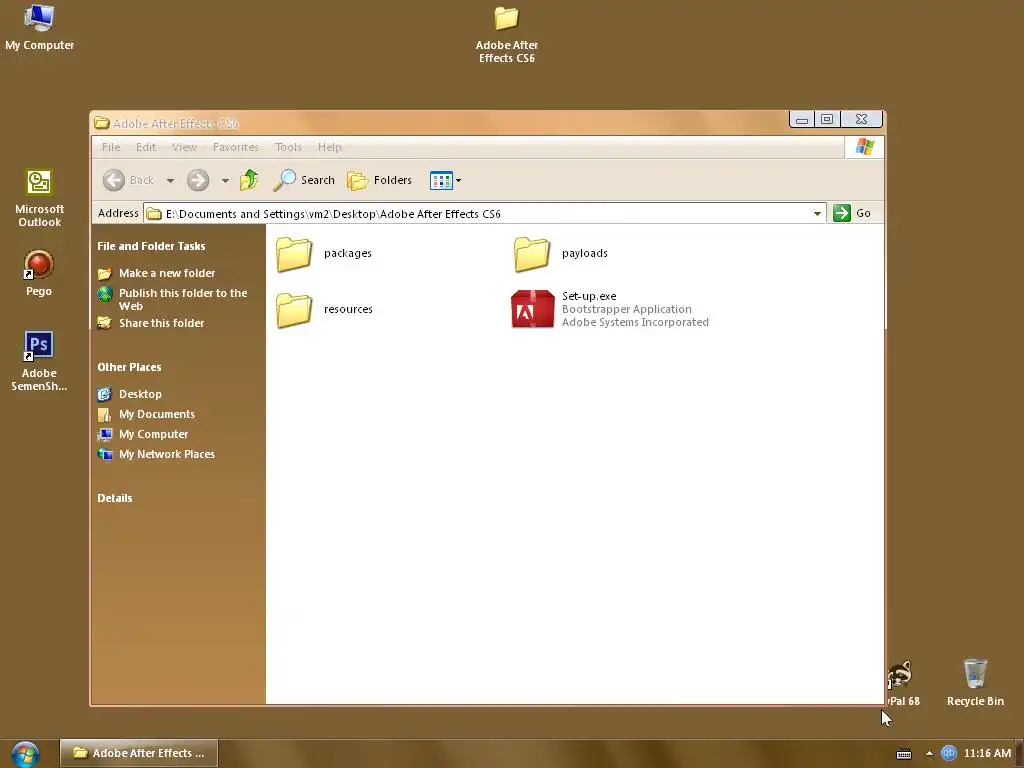Click the blue round tray icon
Image resolution: width=1024 pixels, height=768 pixels.
[x=948, y=753]
